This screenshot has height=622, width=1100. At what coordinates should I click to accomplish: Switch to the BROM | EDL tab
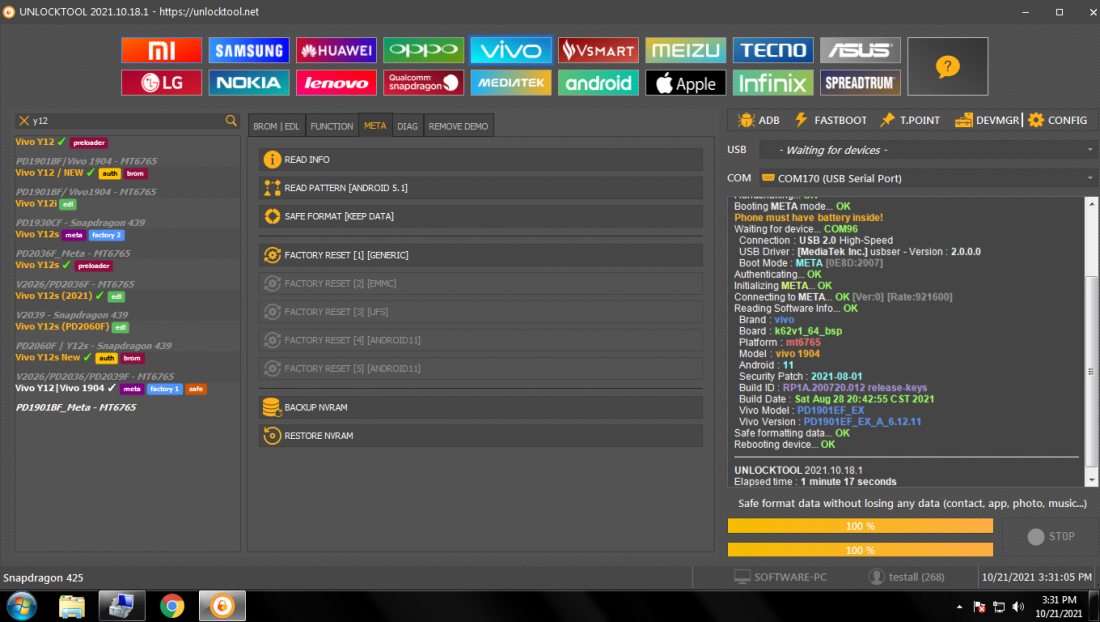click(x=276, y=126)
